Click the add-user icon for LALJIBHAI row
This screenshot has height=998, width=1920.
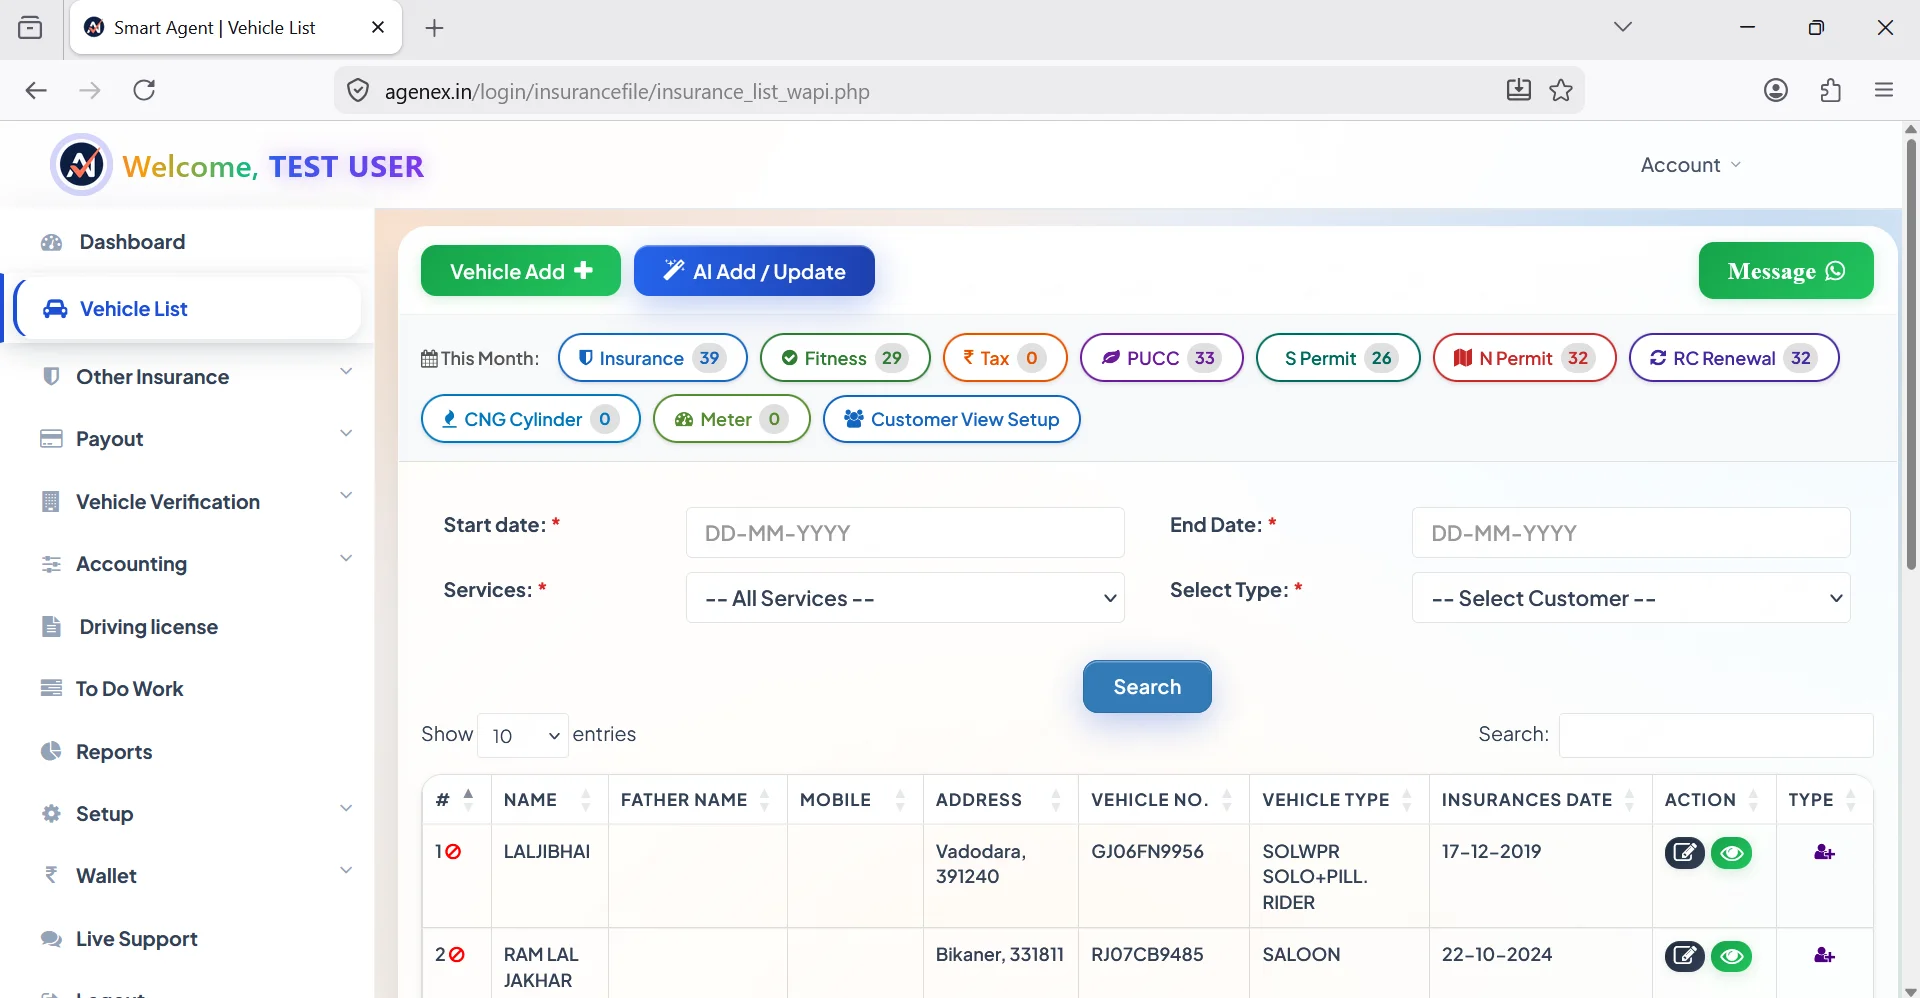(1824, 853)
